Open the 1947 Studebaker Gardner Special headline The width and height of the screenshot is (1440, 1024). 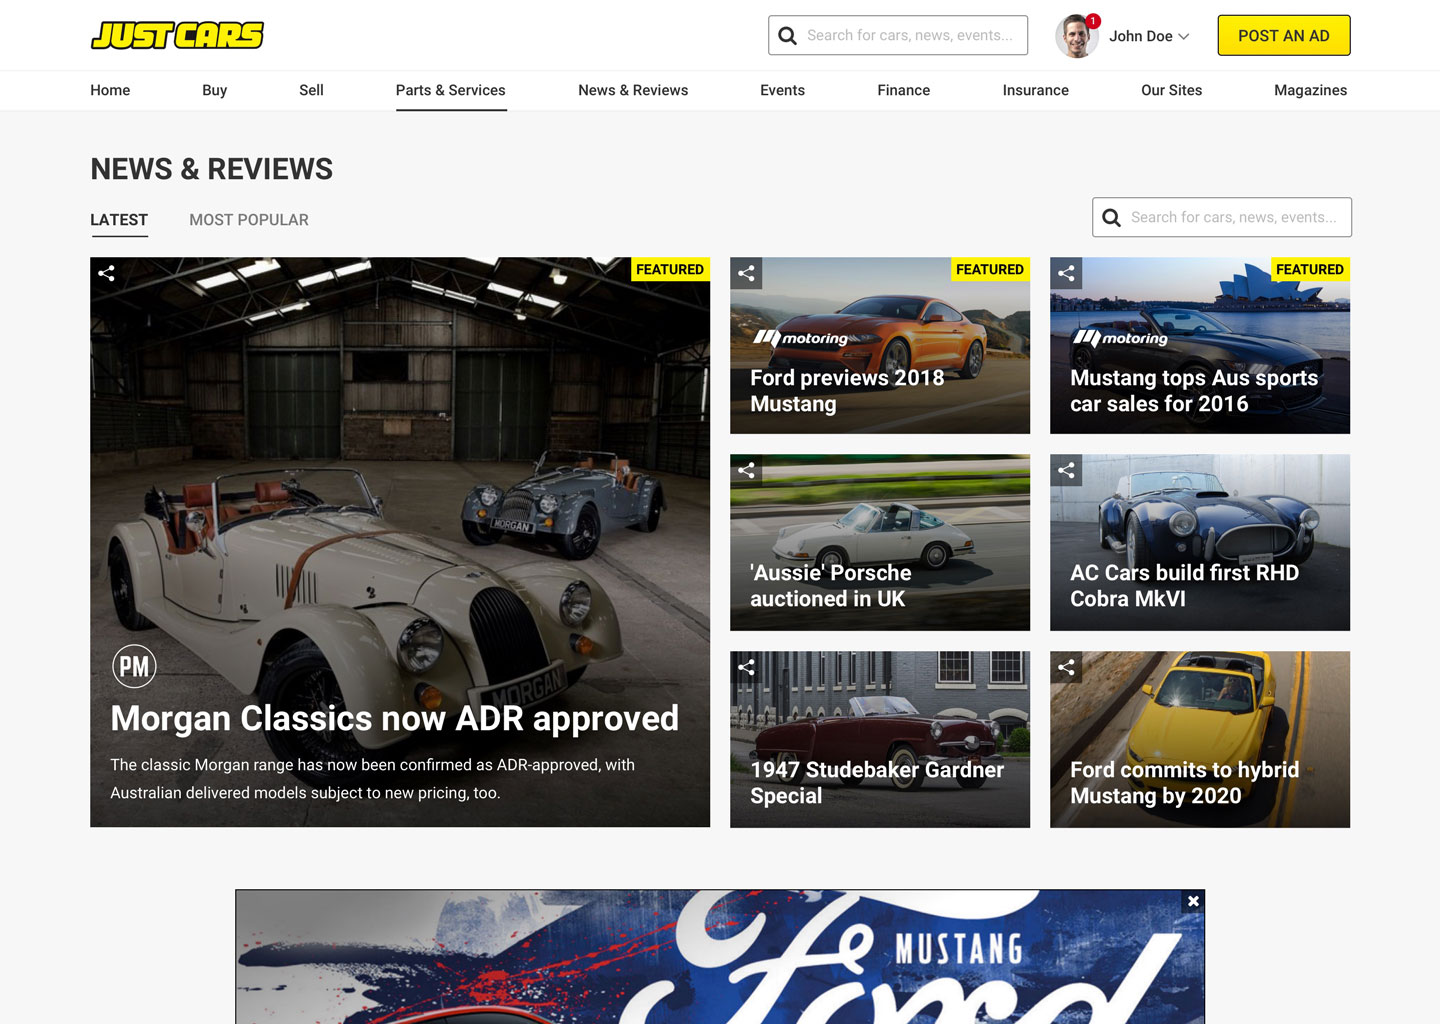pos(877,783)
